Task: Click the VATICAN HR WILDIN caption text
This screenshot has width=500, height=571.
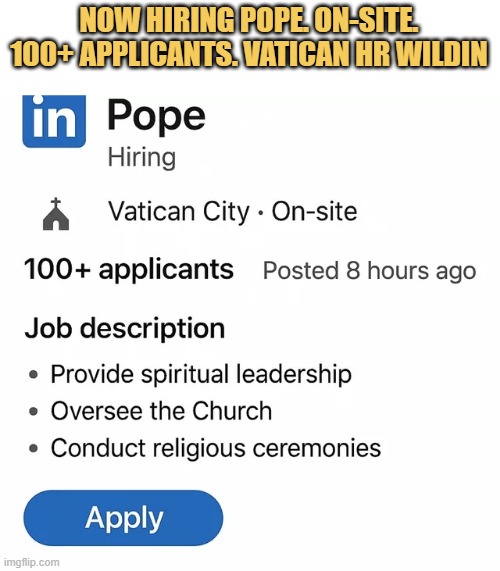Action: (364, 54)
